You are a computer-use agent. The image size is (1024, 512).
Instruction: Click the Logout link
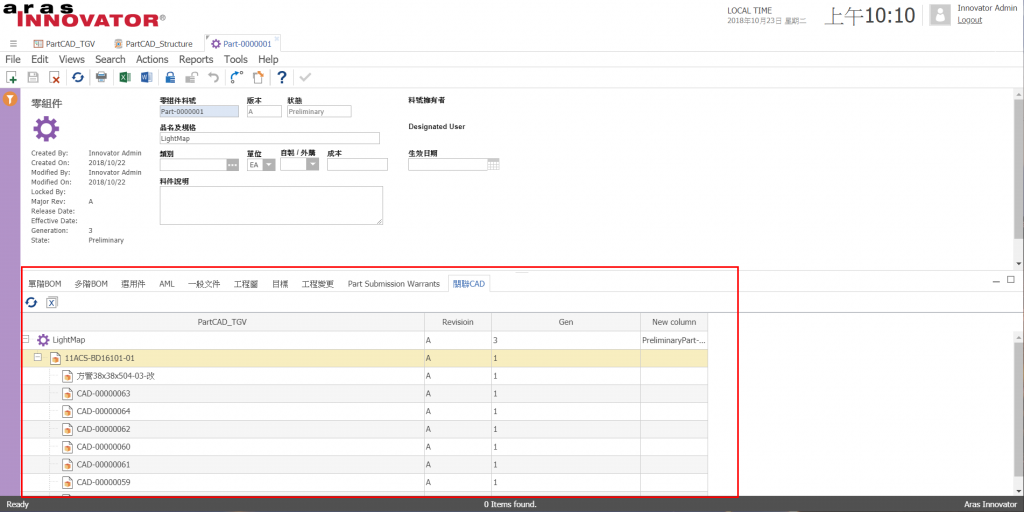coord(969,20)
